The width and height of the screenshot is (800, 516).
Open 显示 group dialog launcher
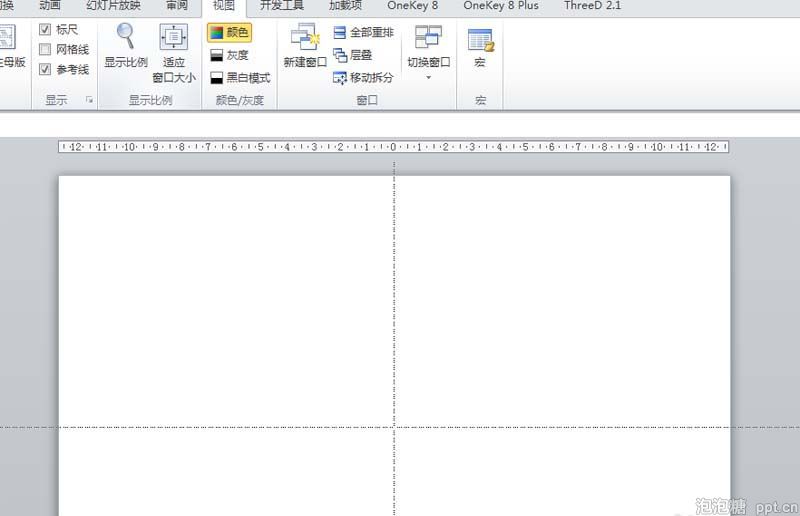pos(89,100)
